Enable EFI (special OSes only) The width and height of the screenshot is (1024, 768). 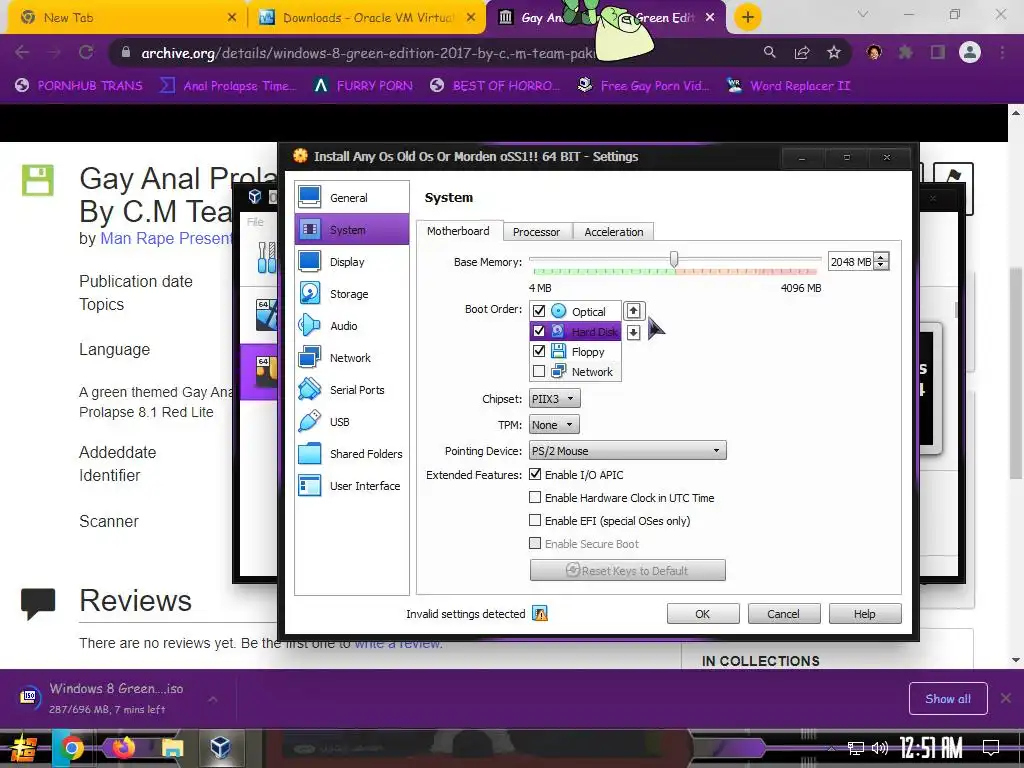click(x=535, y=520)
